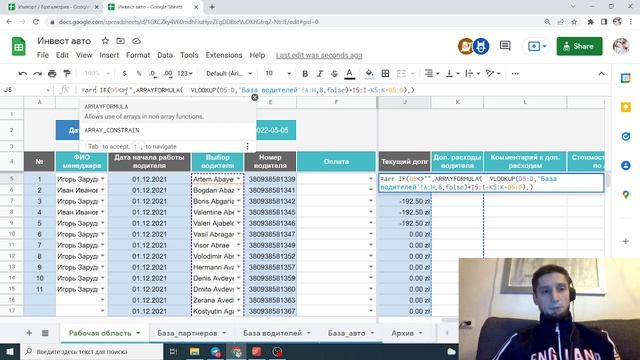
Task: Select the ARRAYFORMULA suggestion
Action: [x=168, y=111]
